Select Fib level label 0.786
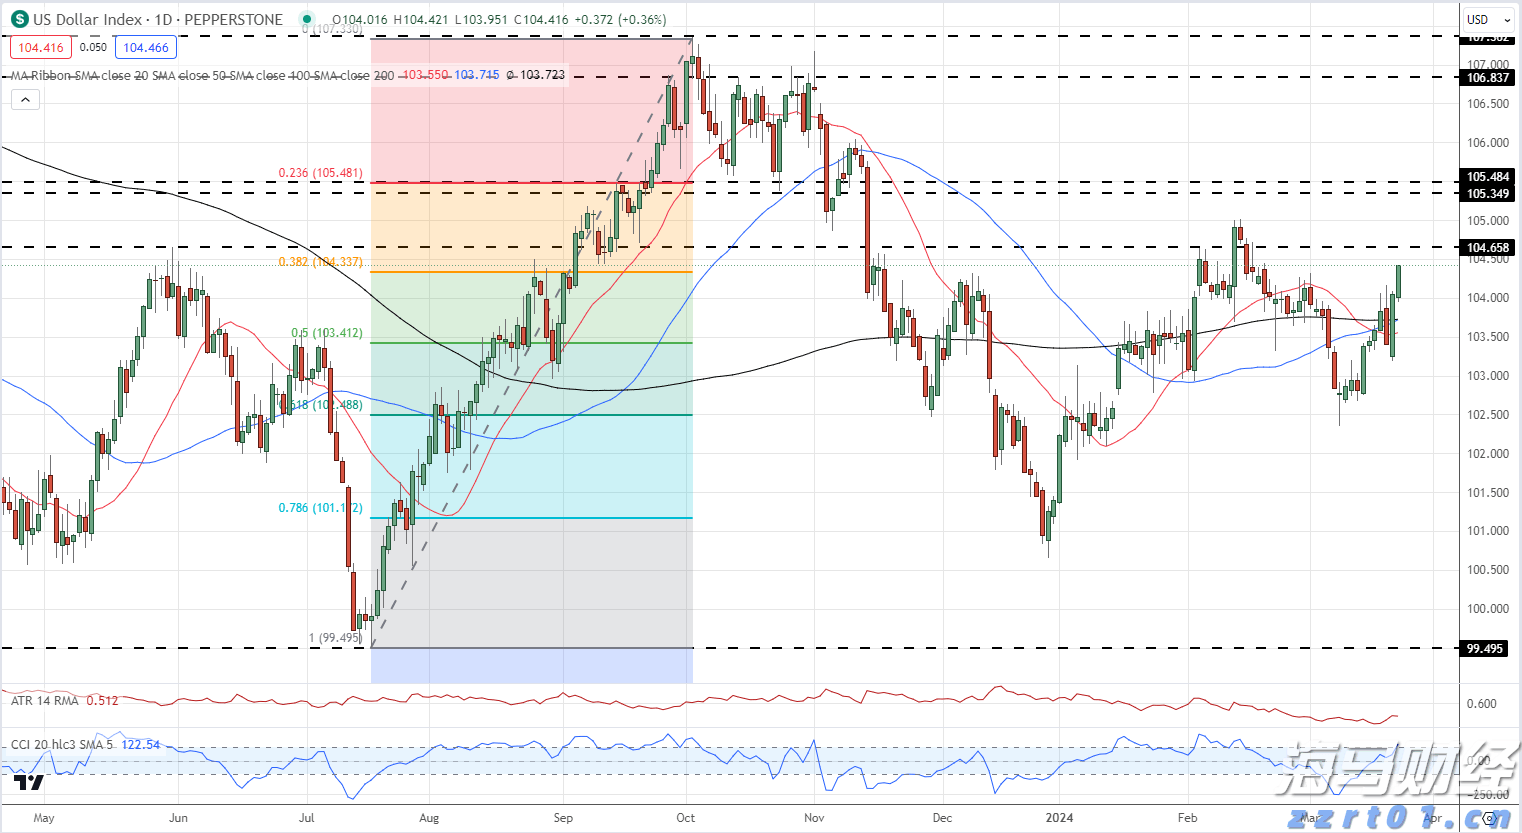 point(320,508)
